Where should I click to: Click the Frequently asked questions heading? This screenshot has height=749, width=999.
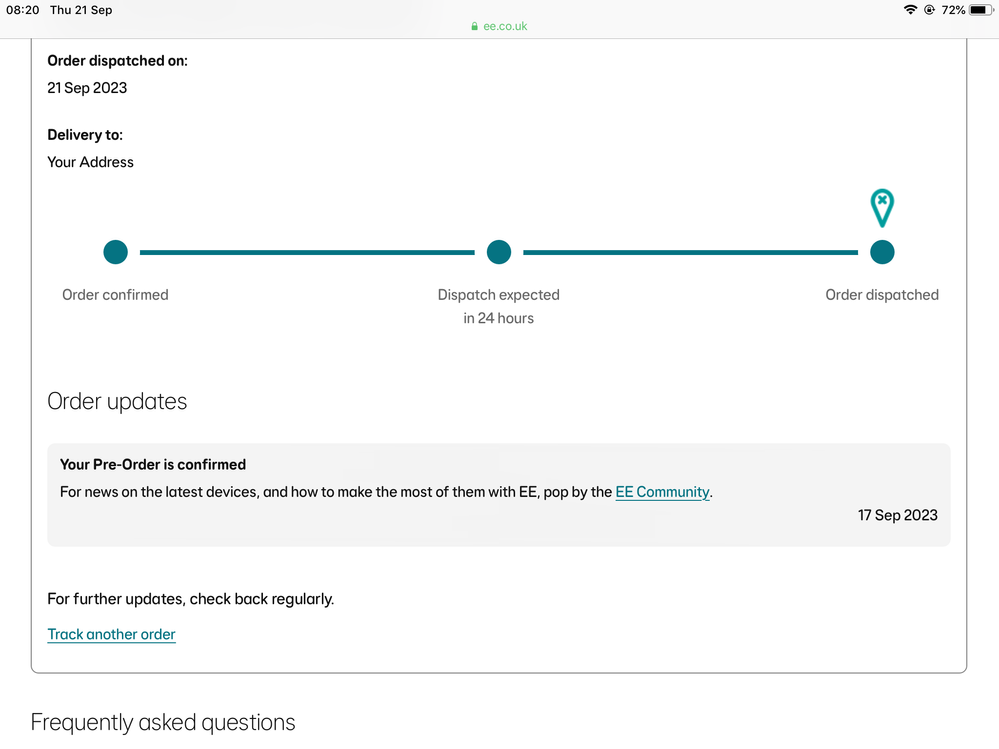click(x=163, y=722)
